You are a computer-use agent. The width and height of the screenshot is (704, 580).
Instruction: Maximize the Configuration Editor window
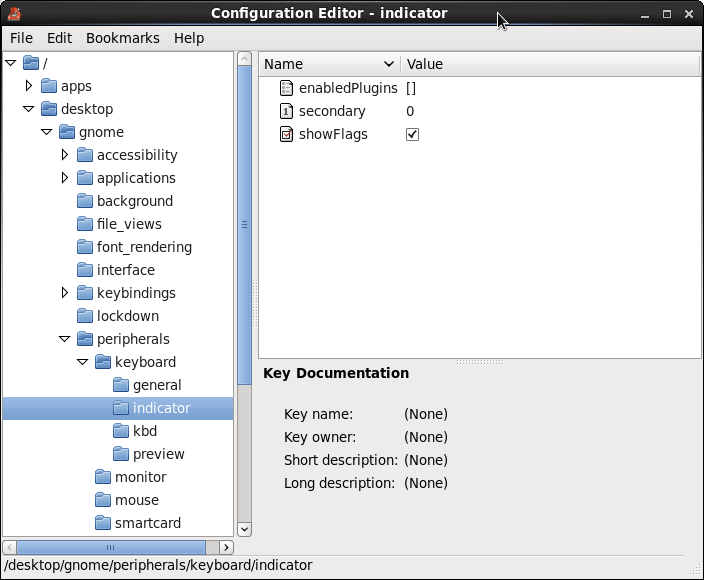point(667,14)
